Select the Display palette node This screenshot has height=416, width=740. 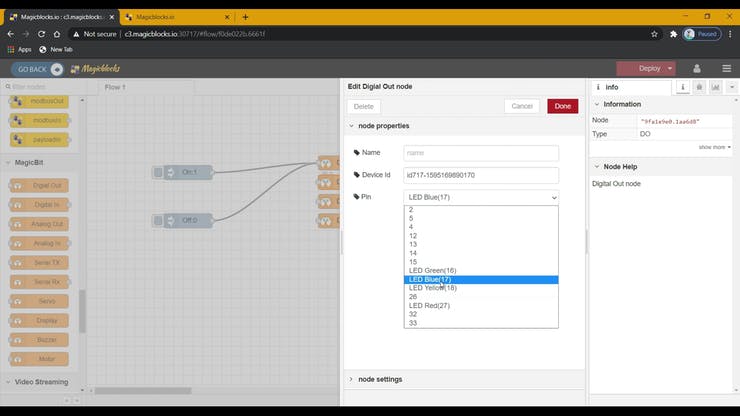pyautogui.click(x=40, y=321)
